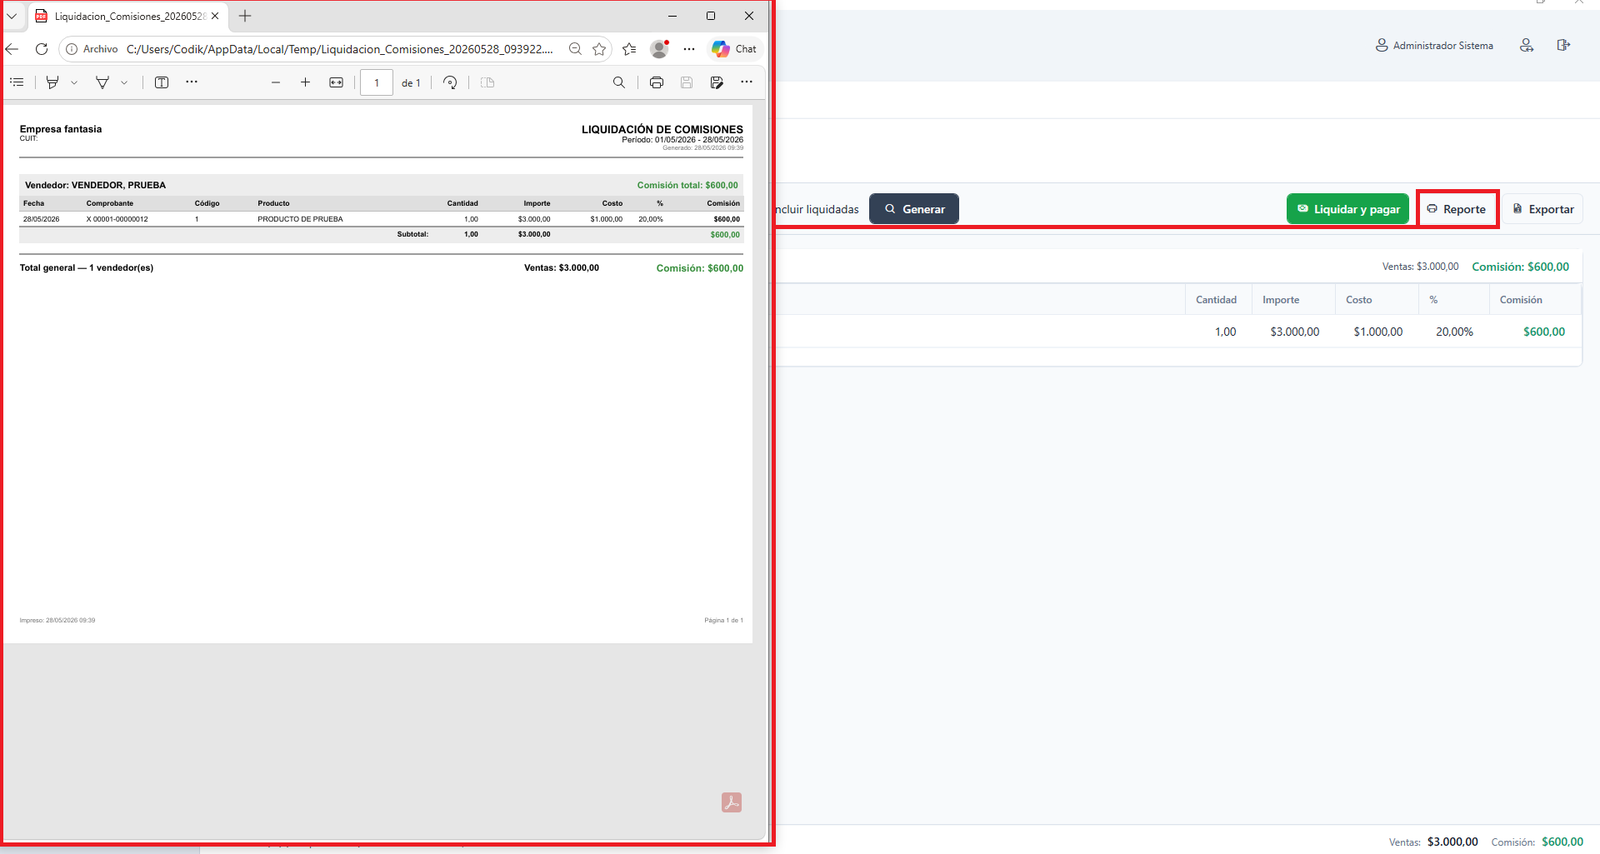Click the Liquidar y pagar button
Viewport: 1600px width, 854px height.
[1348, 209]
